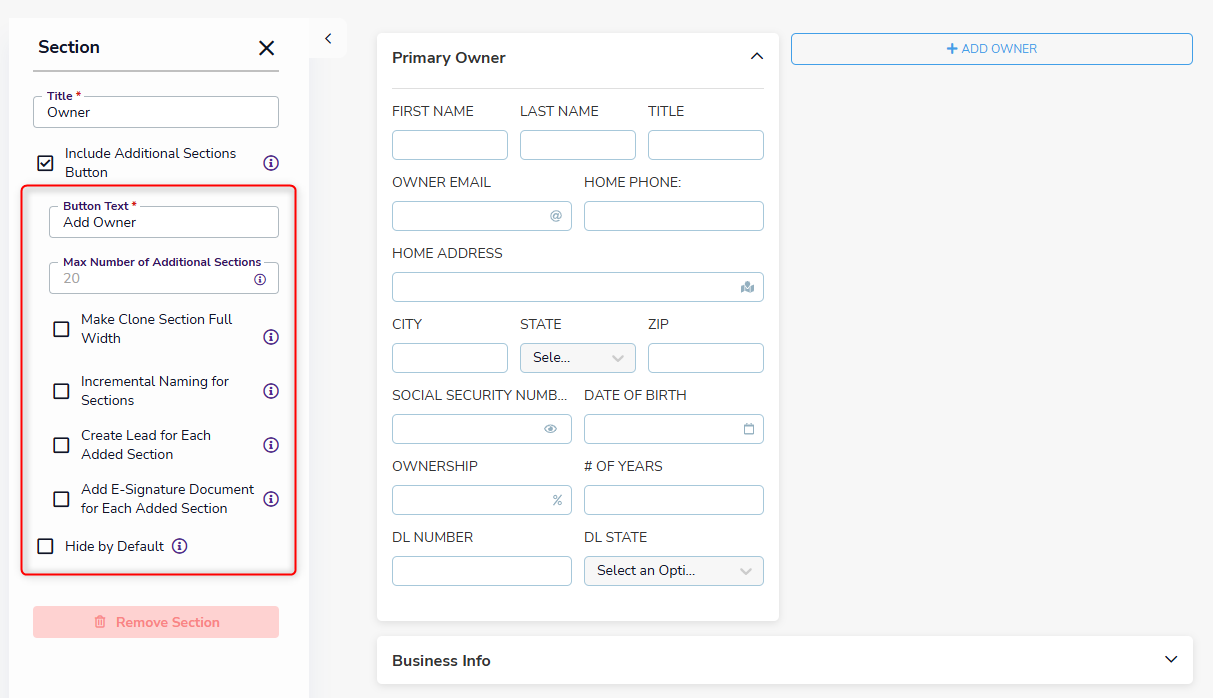Open info icon for Incremental Naming for Sections
Viewport: 1213px width, 698px height.
tap(270, 391)
